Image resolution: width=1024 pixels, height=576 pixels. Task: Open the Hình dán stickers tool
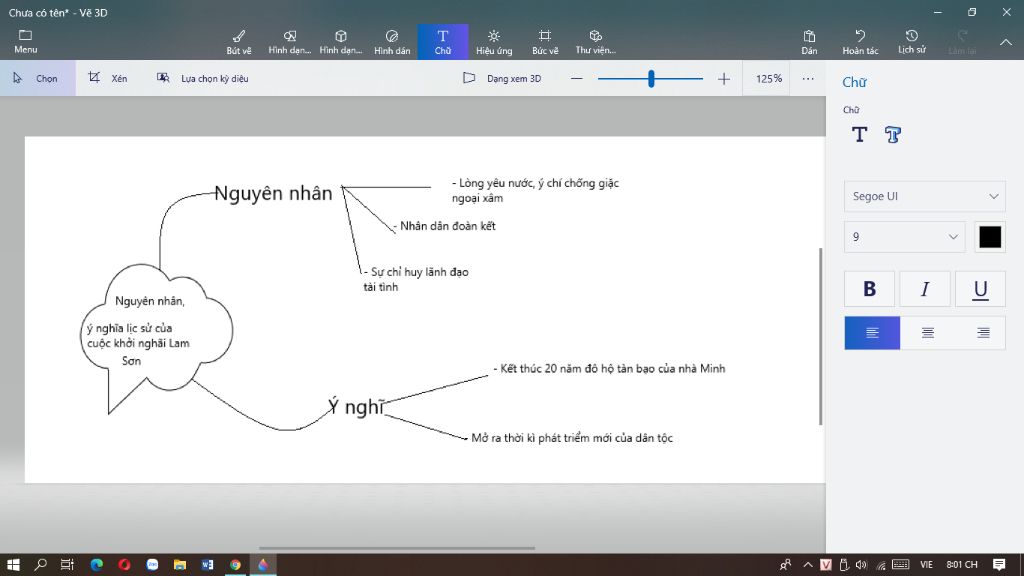point(392,42)
